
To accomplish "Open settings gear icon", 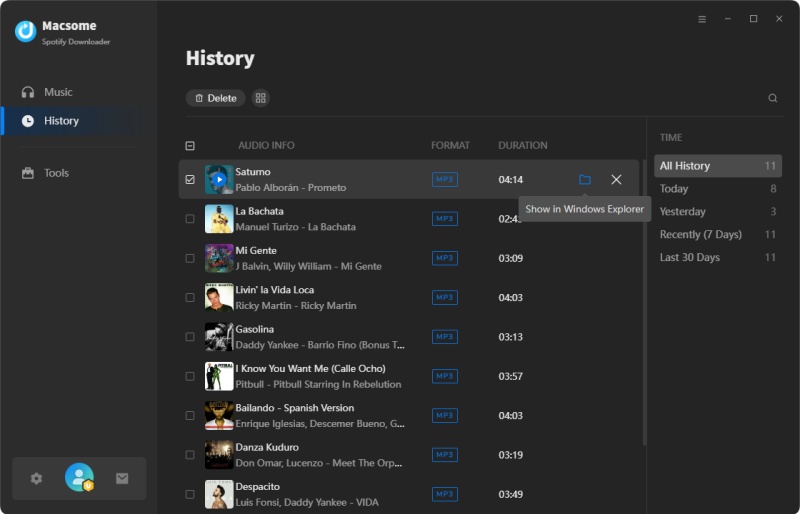I will tap(36, 479).
